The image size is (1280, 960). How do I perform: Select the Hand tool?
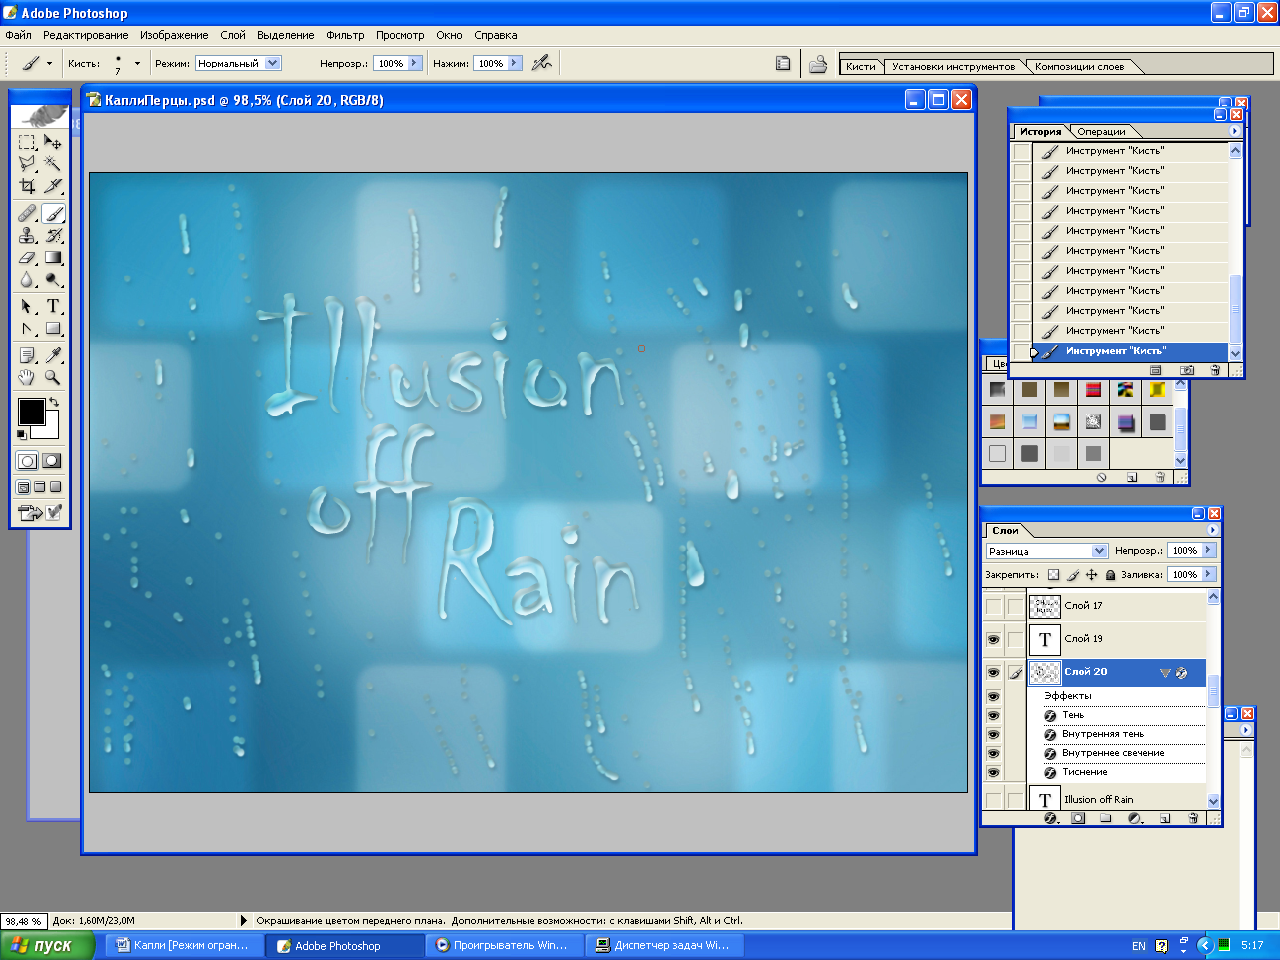tap(27, 377)
